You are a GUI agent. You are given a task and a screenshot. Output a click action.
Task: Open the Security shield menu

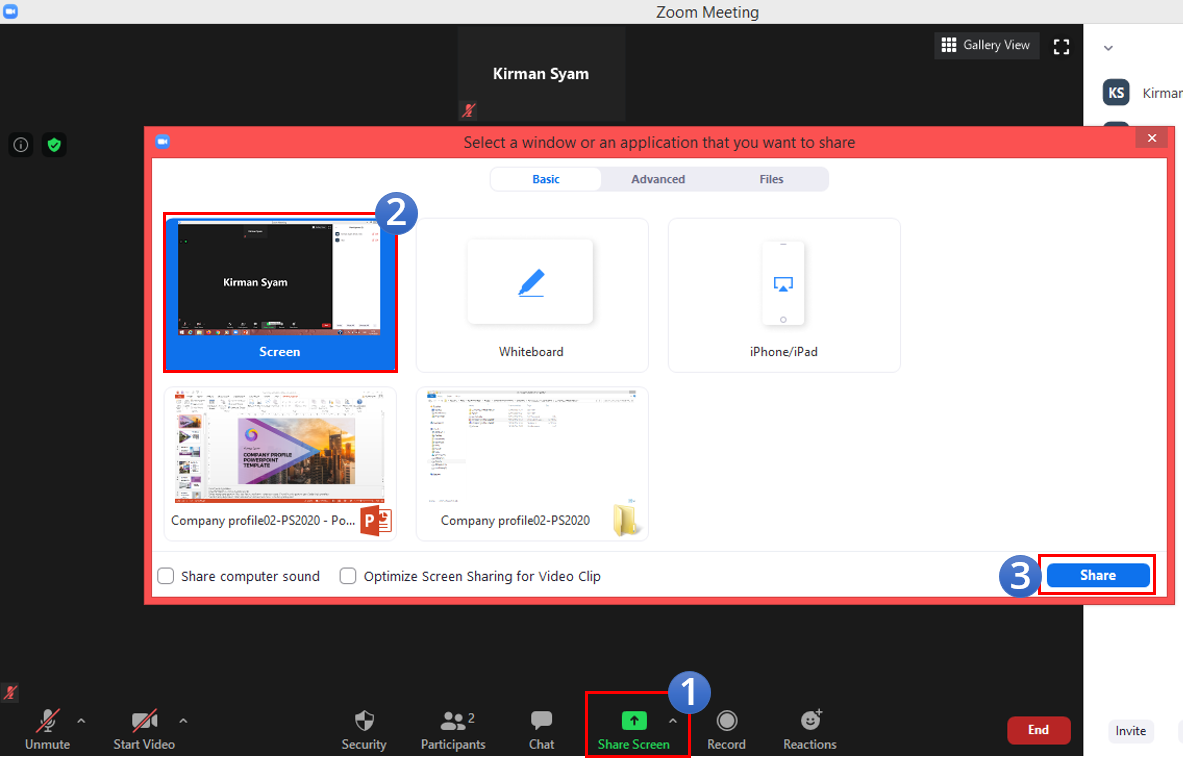[364, 729]
